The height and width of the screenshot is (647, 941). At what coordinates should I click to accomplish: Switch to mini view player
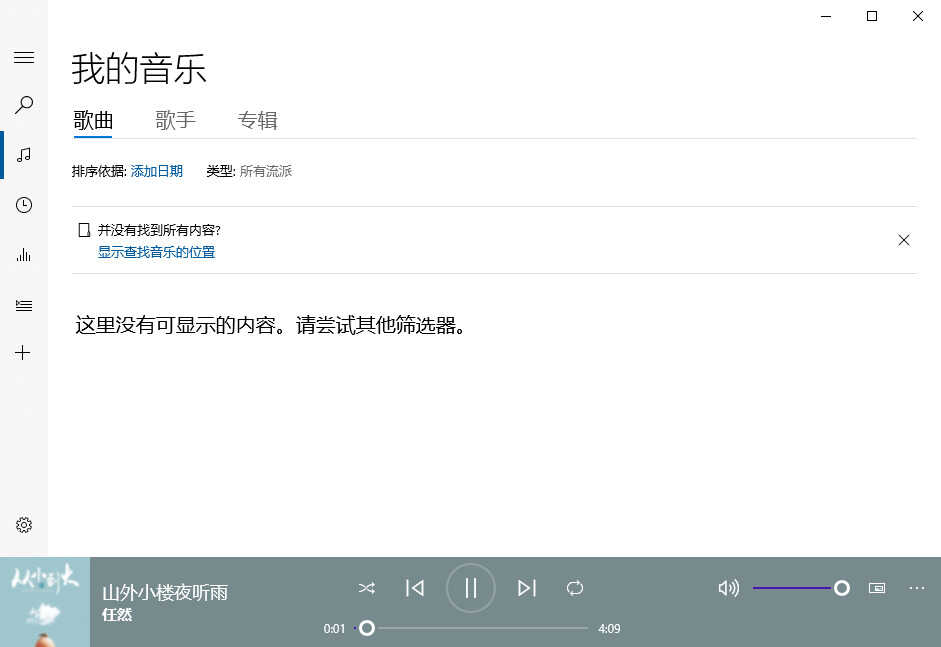(877, 588)
